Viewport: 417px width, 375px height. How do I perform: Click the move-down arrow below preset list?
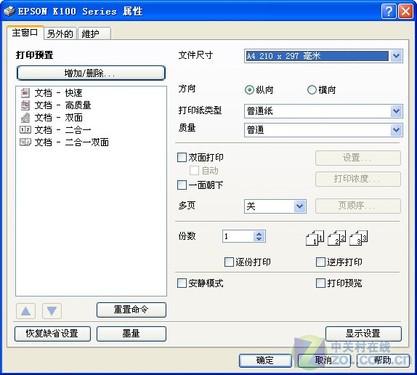pyautogui.click(x=52, y=311)
